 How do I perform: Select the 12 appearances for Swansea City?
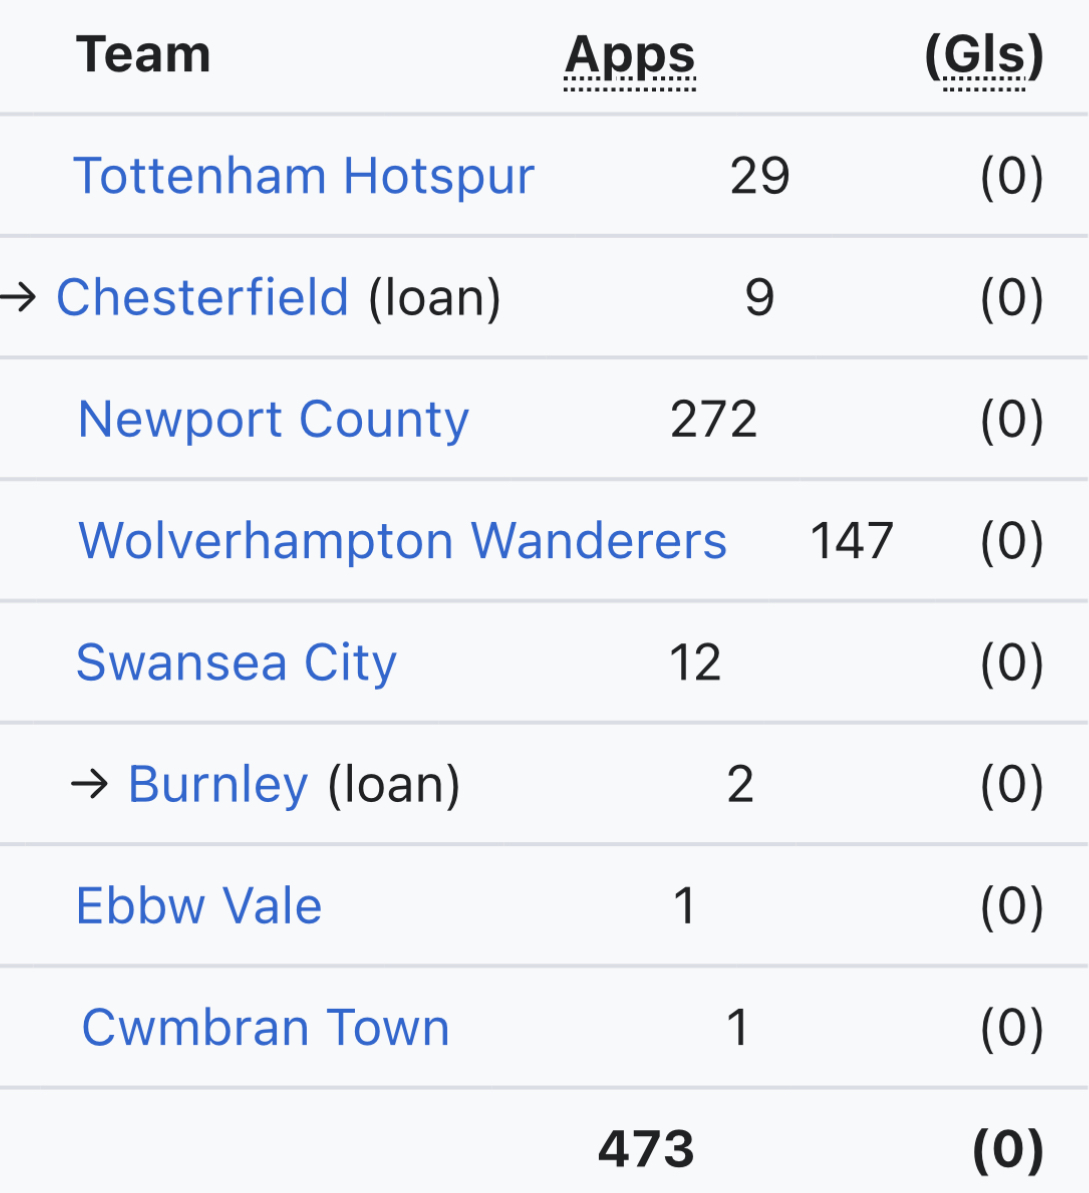[x=695, y=663]
